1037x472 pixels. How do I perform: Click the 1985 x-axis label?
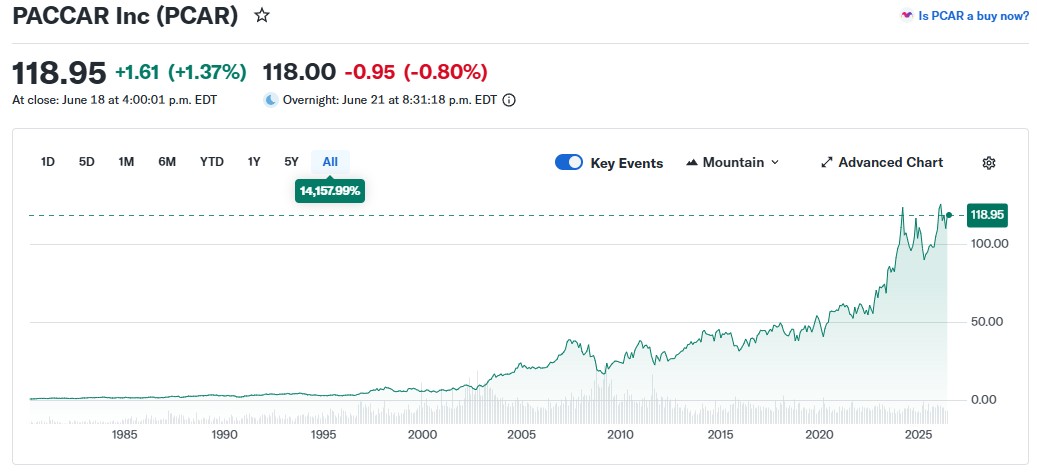click(x=125, y=435)
